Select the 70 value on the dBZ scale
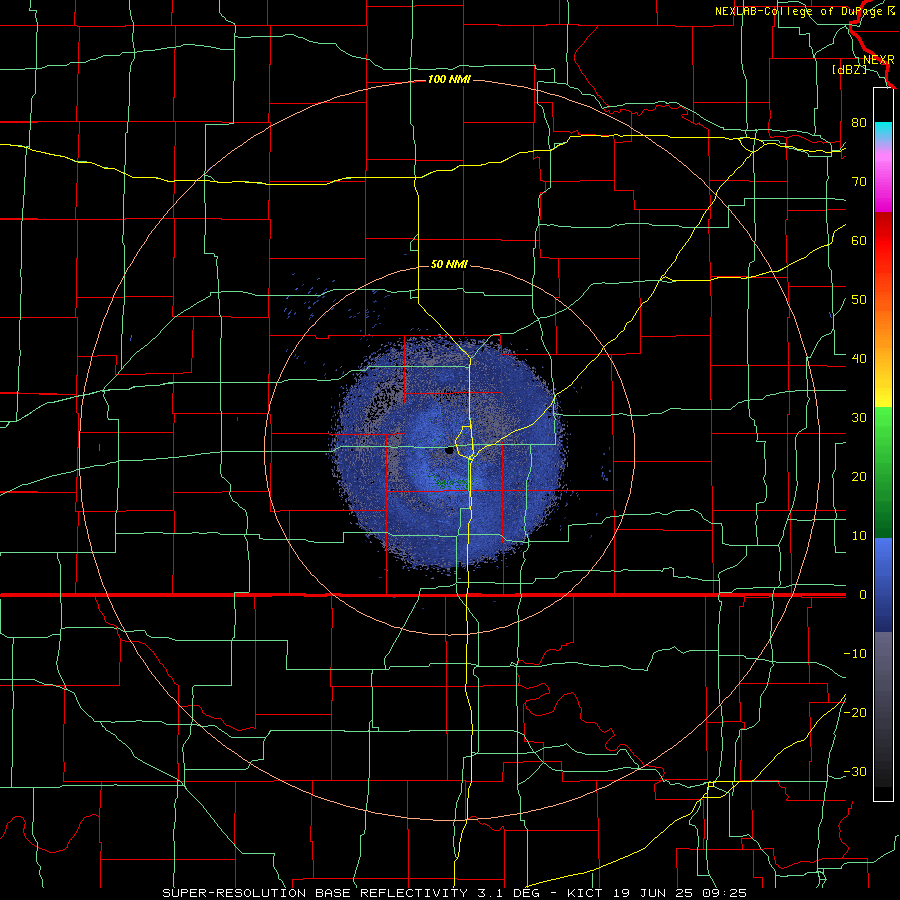Screen dimensions: 900x900 859,181
